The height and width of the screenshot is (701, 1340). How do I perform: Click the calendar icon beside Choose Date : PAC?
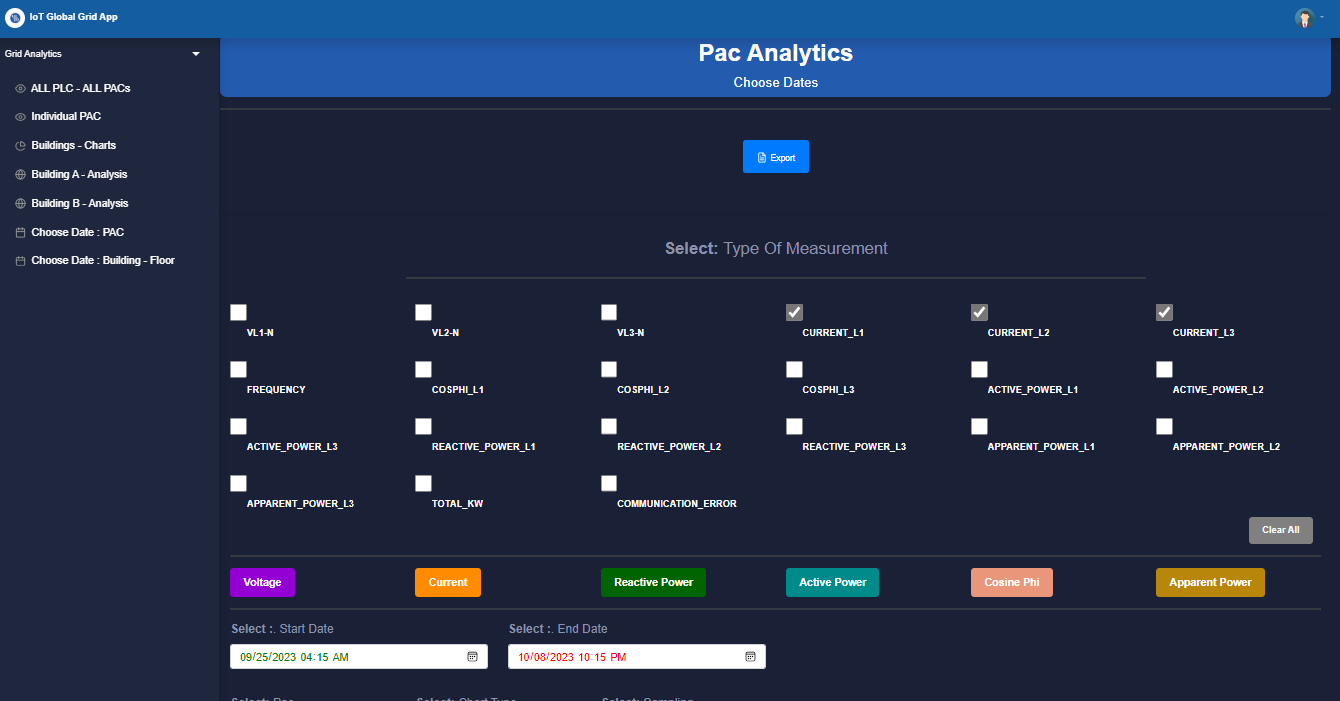coord(20,233)
